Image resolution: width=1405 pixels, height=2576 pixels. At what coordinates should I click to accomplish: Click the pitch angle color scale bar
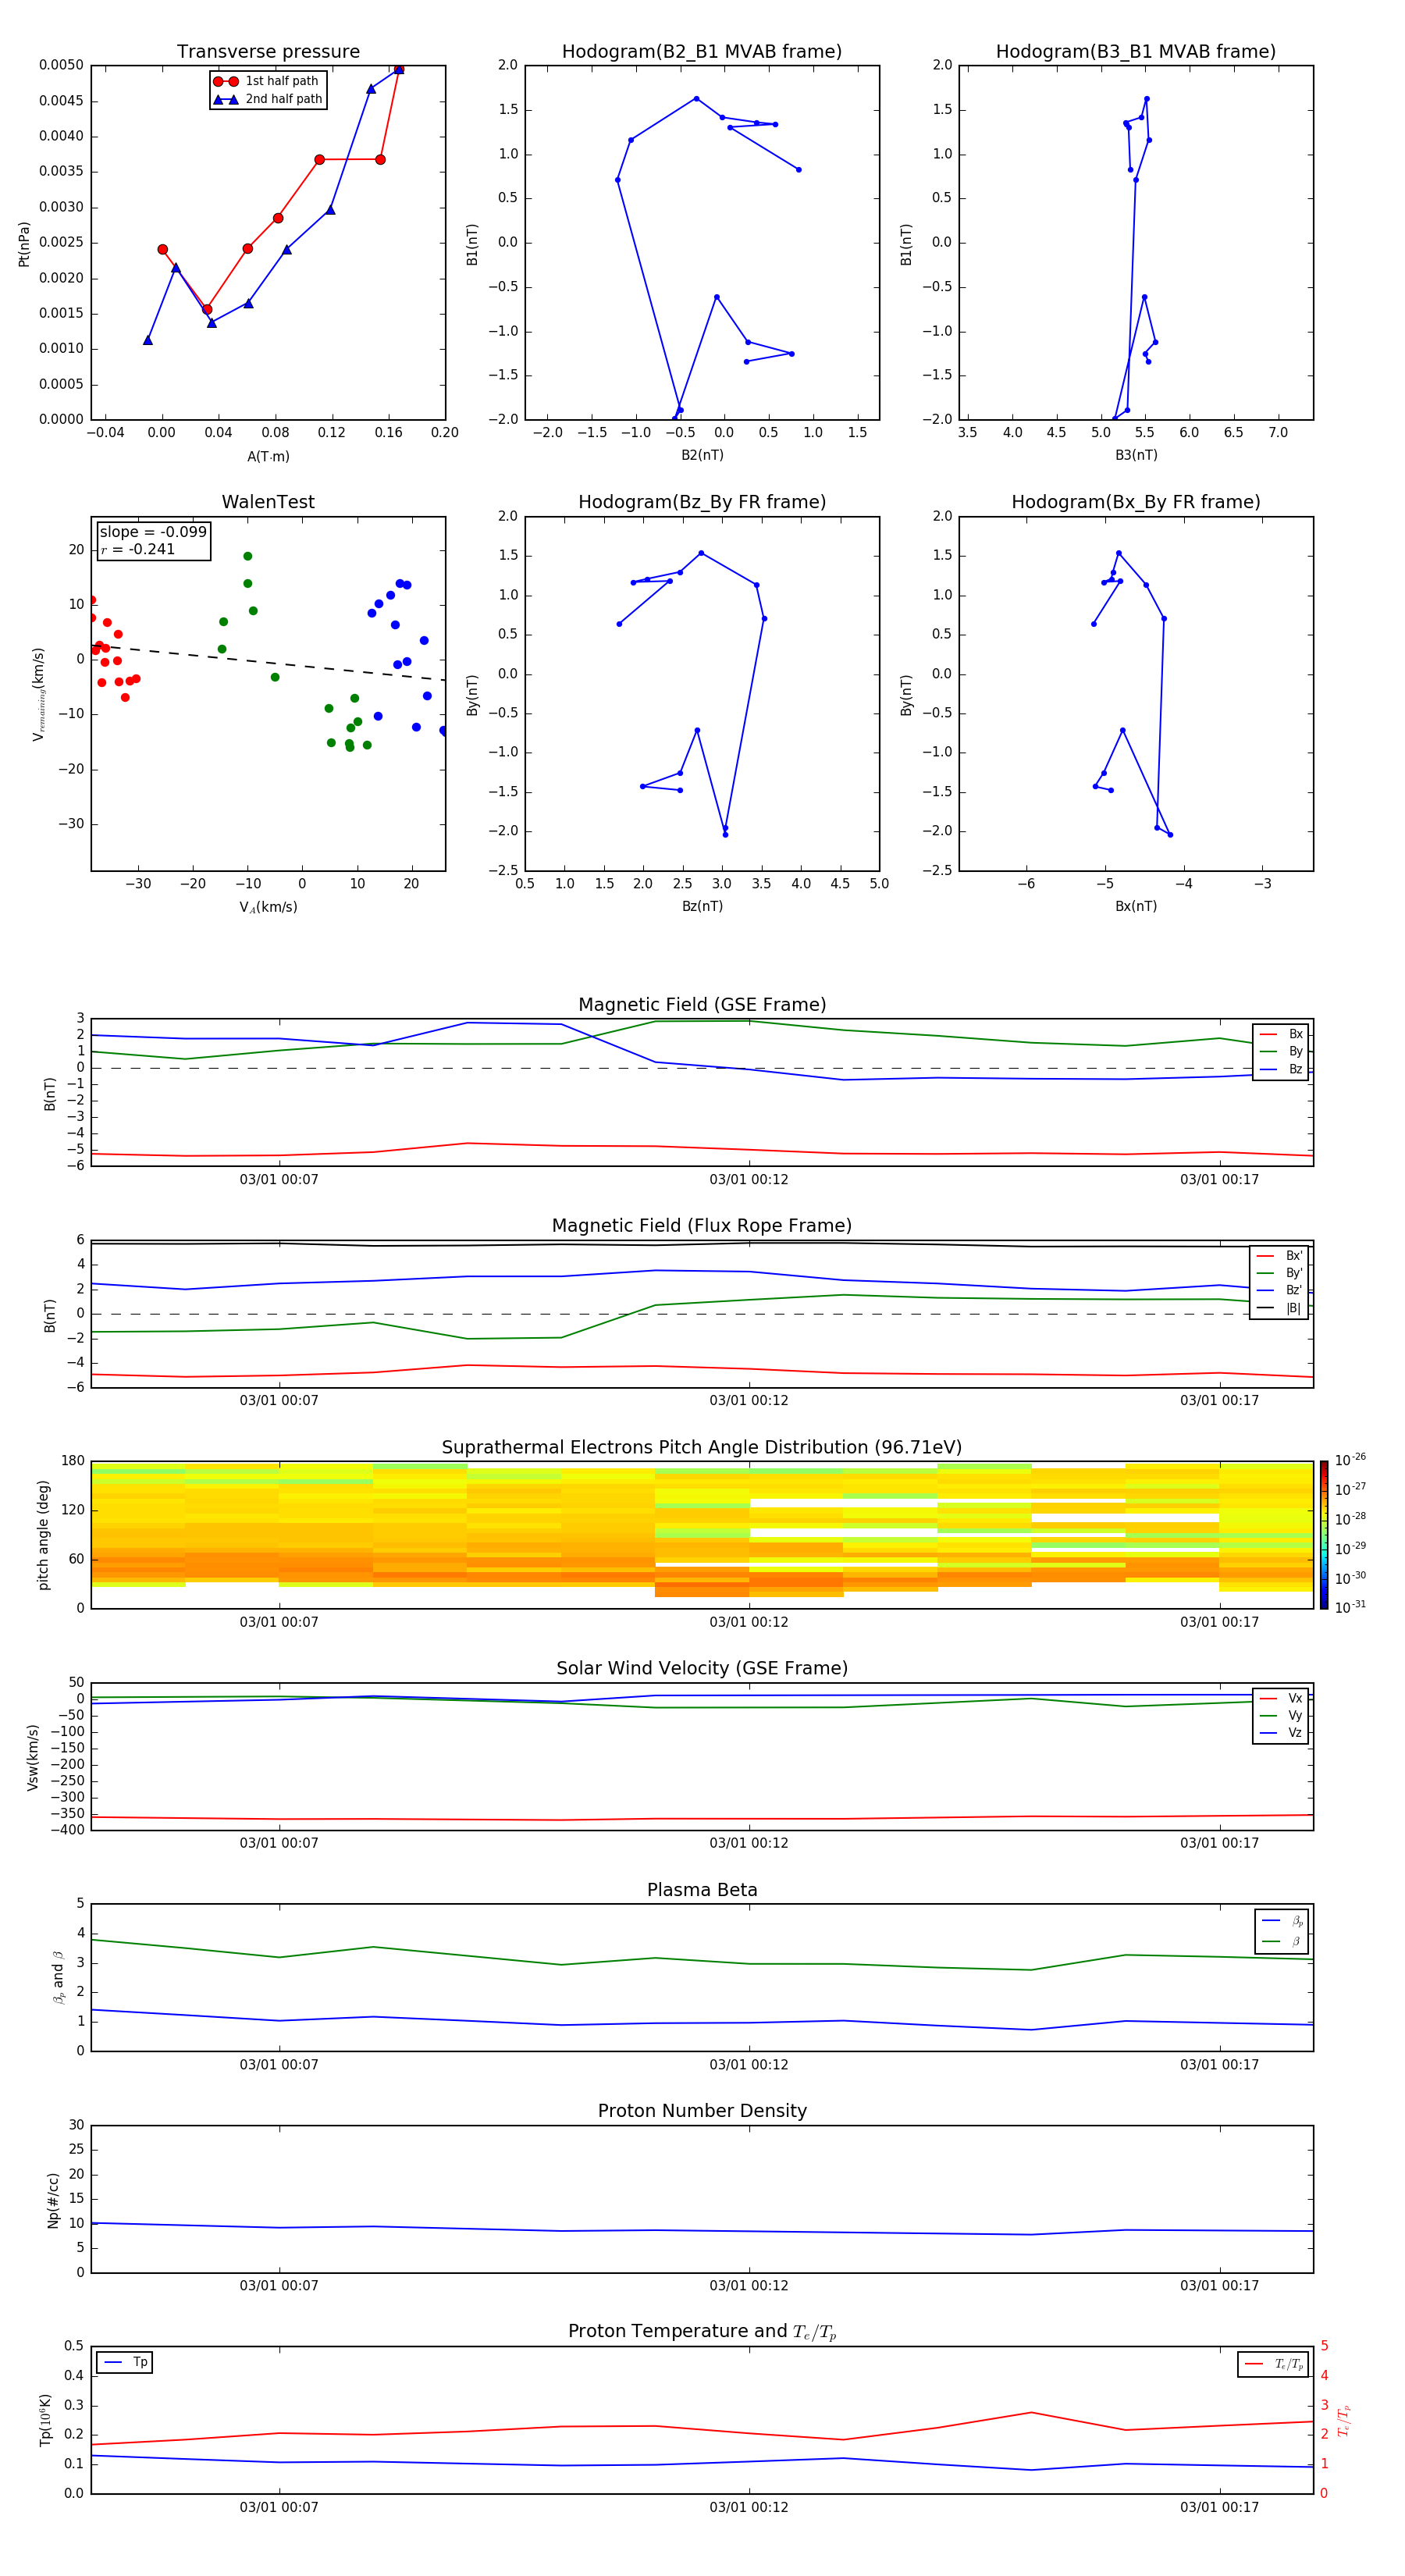1324,1535
